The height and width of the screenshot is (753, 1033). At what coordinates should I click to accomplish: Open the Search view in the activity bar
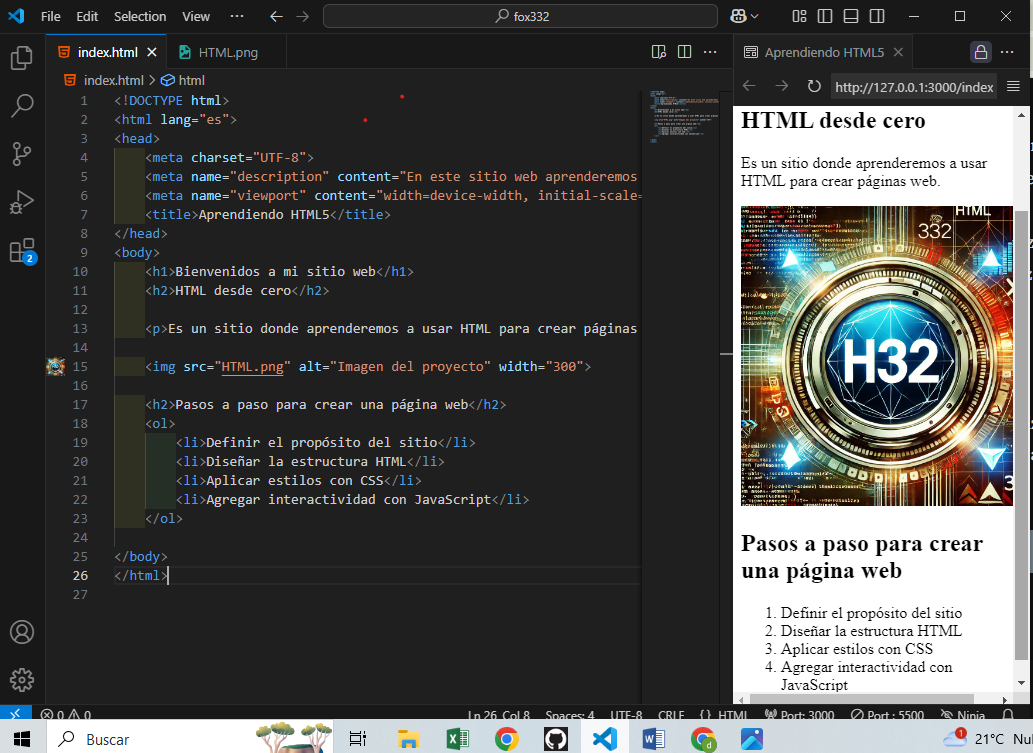click(x=22, y=105)
